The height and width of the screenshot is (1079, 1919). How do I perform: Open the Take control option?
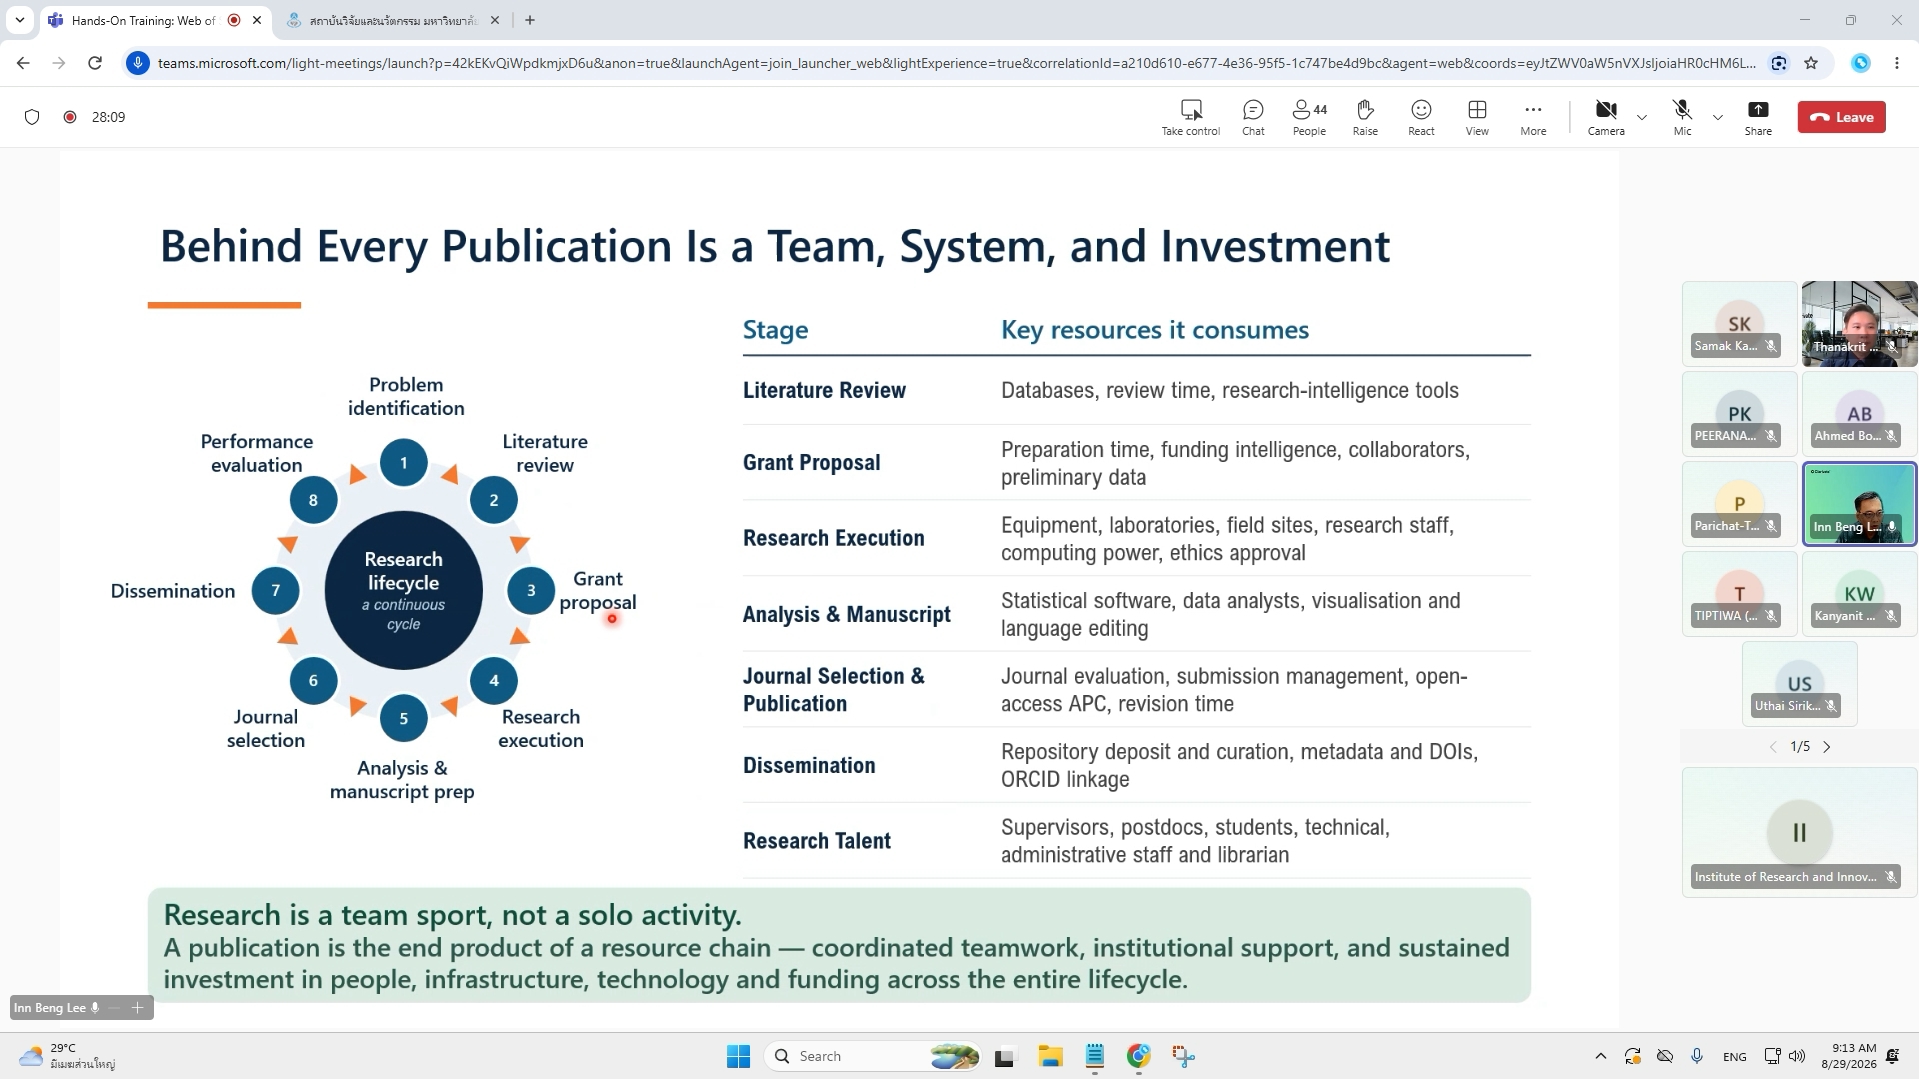[1190, 117]
